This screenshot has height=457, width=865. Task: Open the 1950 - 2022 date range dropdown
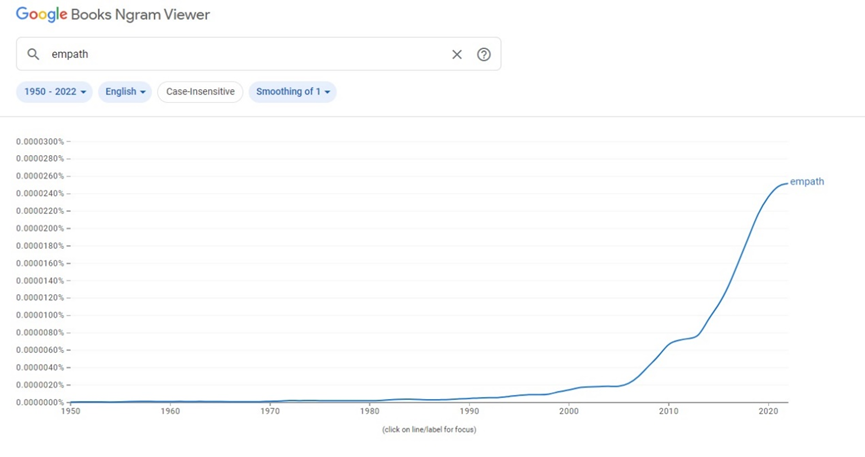(x=55, y=92)
